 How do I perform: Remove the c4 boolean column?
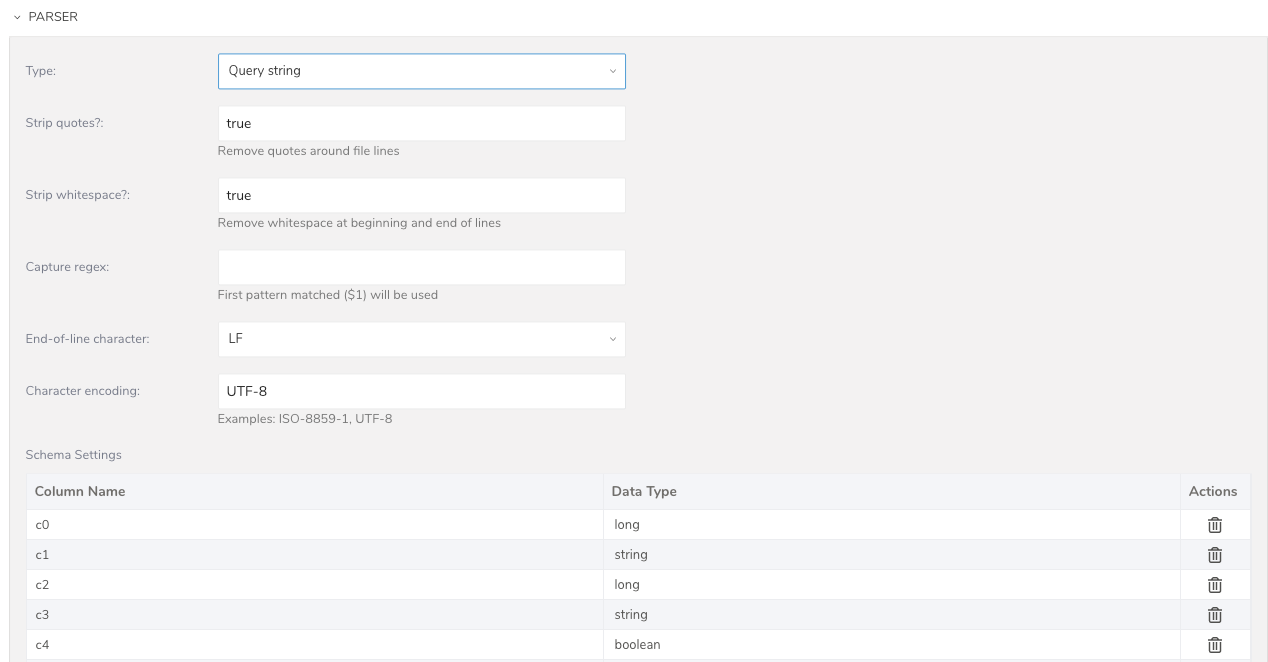coord(1214,645)
